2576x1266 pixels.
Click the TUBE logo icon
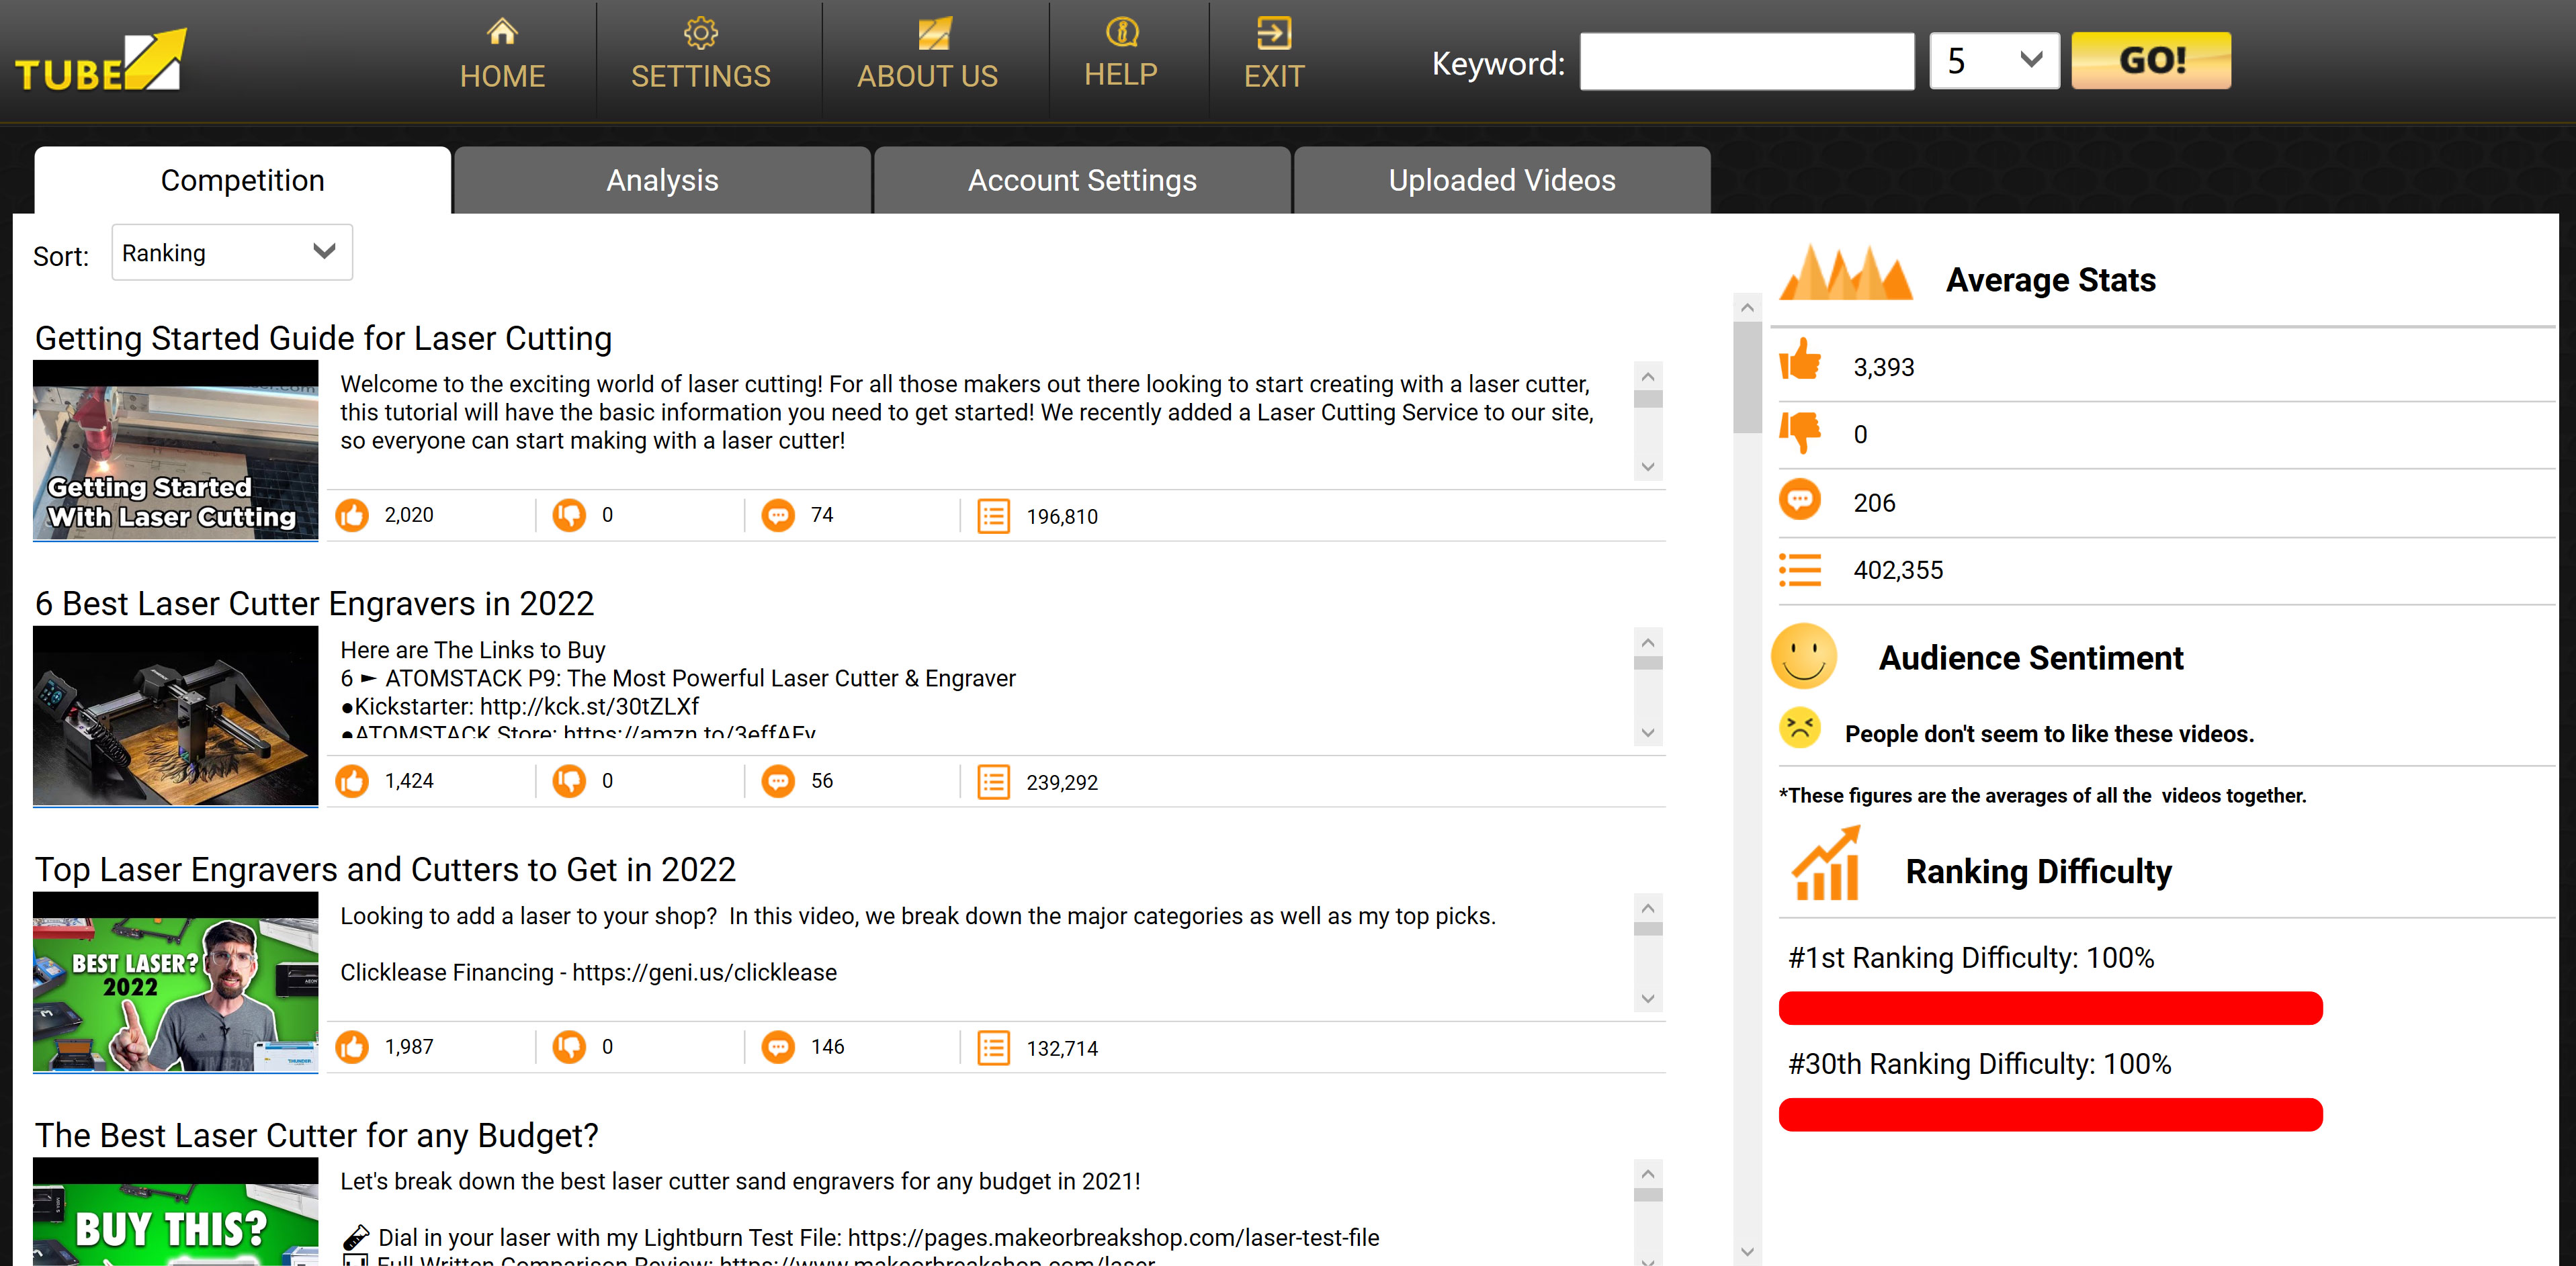point(101,60)
